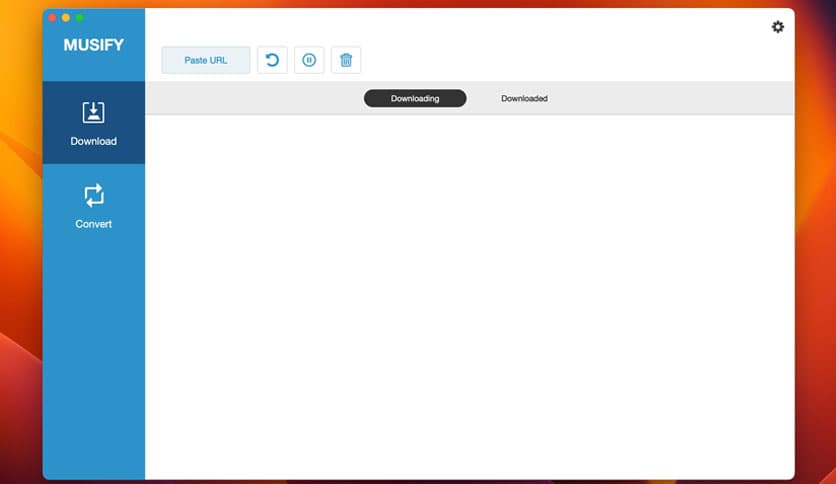Viewport: 836px width, 484px height.
Task: Close the Musify window with red button
Action: click(53, 18)
